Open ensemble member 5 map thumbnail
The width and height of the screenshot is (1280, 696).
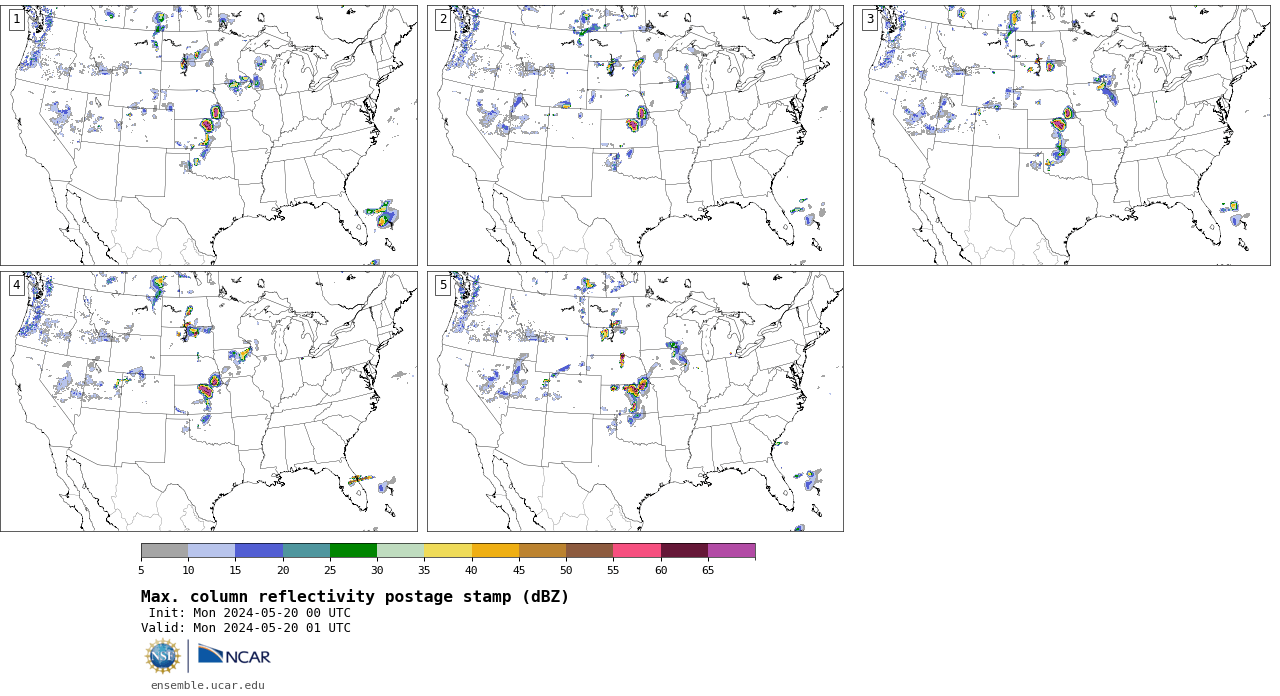click(635, 401)
